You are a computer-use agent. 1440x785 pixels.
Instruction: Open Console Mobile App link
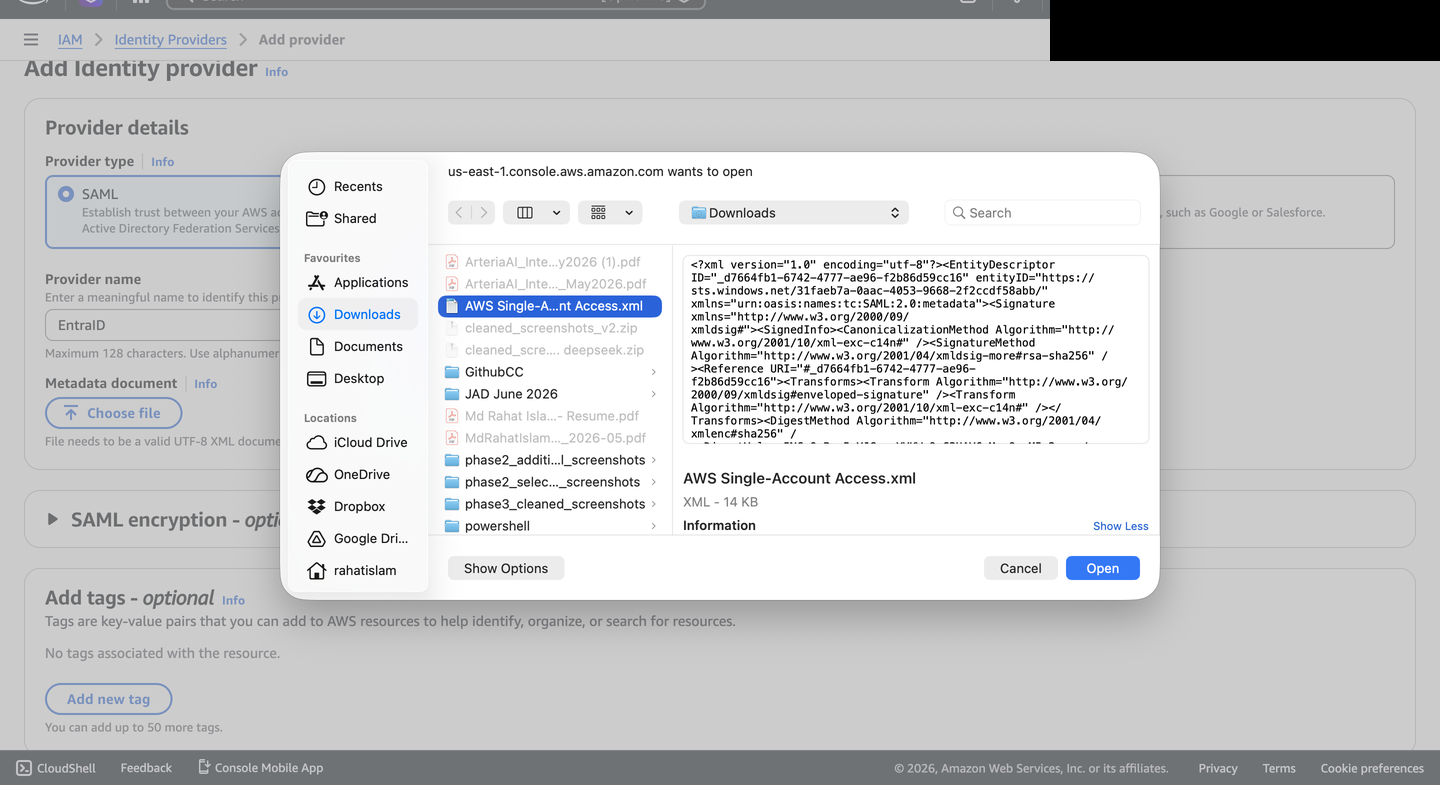click(x=260, y=768)
